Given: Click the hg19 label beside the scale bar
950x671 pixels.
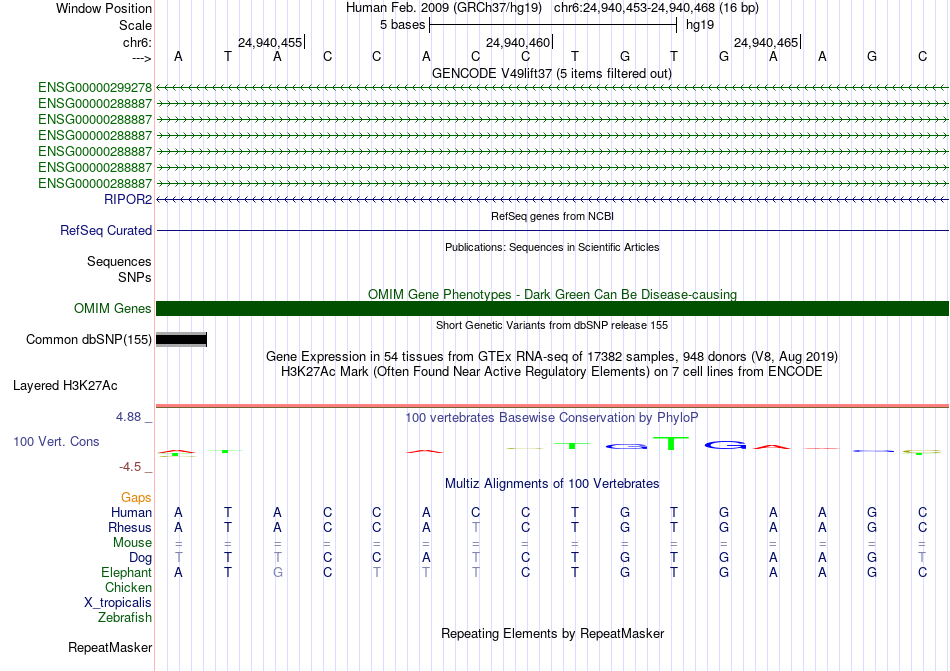Looking at the screenshot, I should tap(700, 25).
